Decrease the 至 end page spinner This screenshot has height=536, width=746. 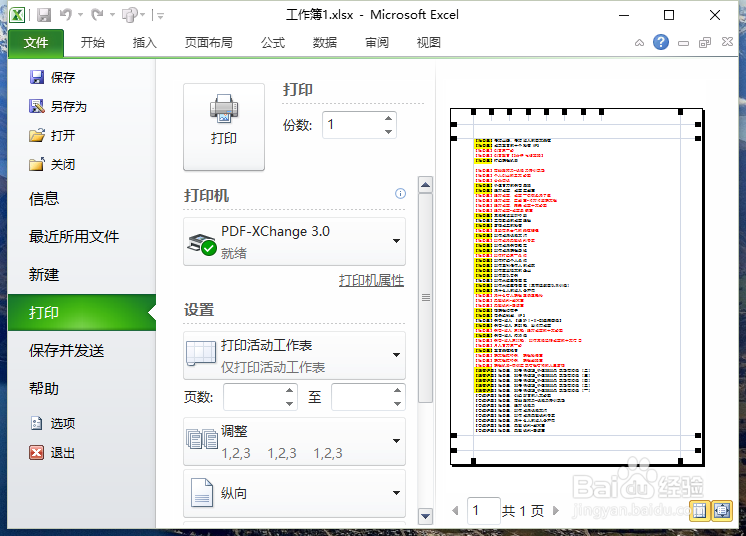coord(398,404)
